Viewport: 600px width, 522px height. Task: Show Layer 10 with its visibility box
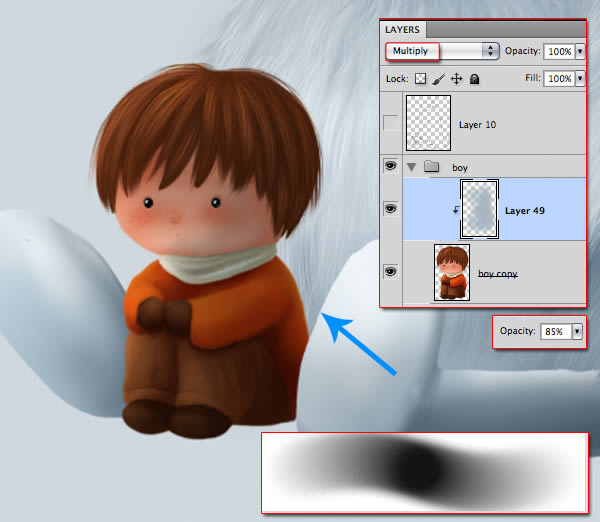(x=390, y=123)
